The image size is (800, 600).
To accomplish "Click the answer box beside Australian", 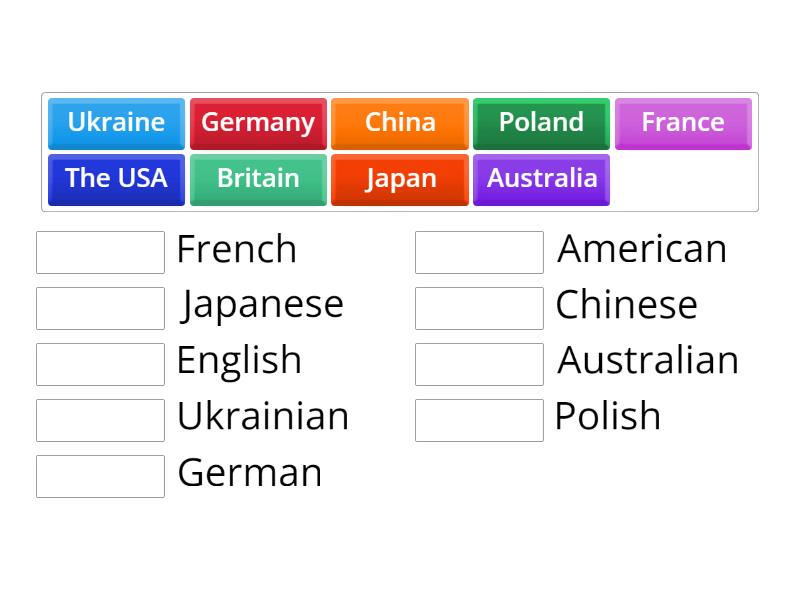I will pos(479,363).
